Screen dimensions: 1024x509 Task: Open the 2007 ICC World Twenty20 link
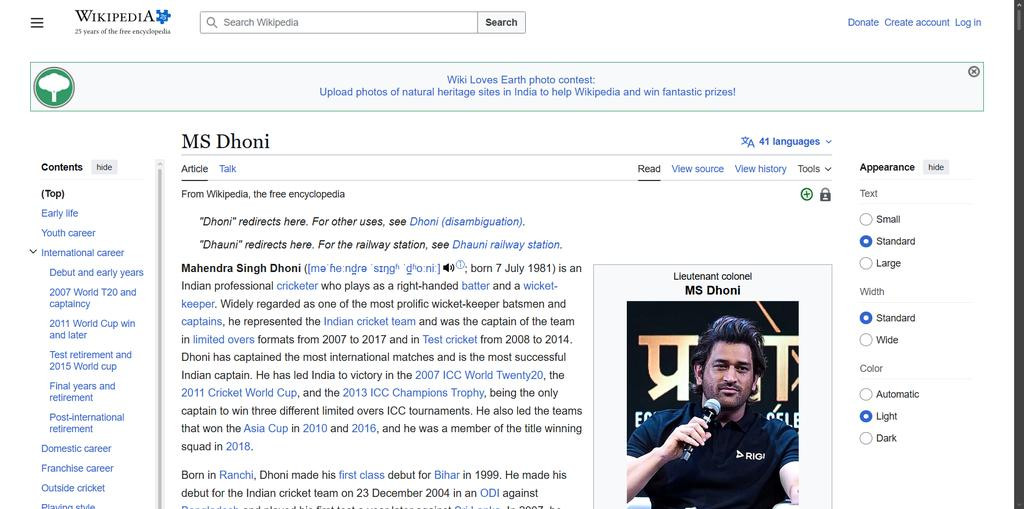click(479, 375)
